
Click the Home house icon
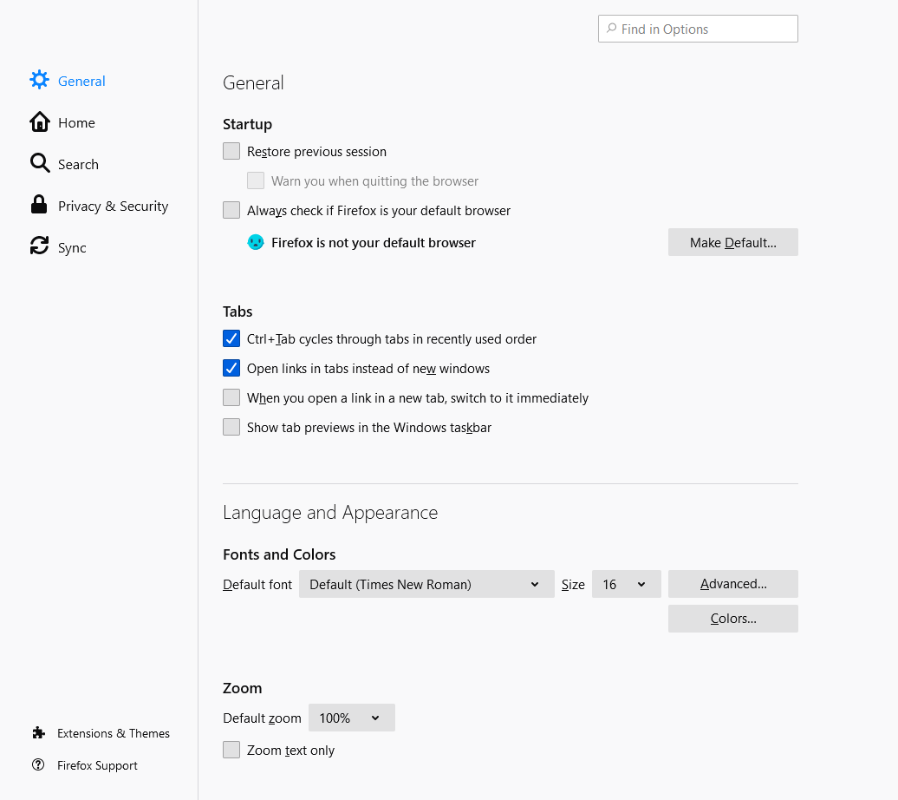click(39, 122)
